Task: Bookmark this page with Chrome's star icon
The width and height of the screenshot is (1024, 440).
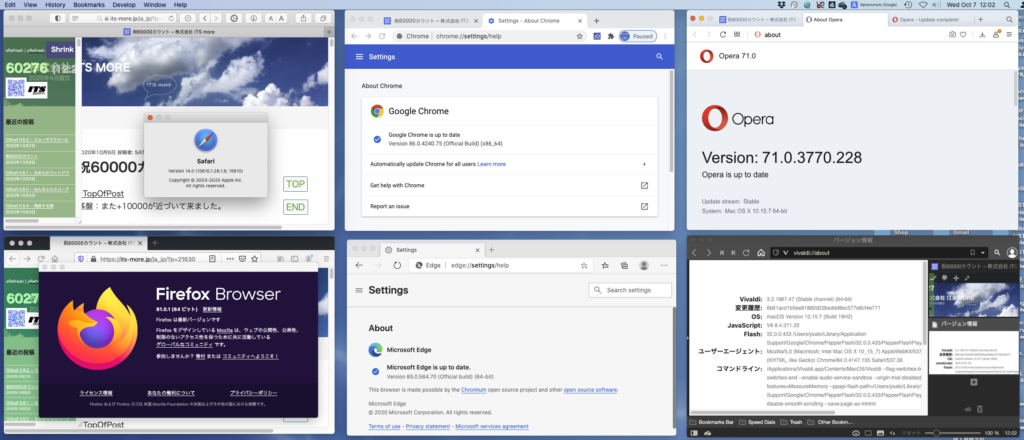Action: (x=580, y=36)
